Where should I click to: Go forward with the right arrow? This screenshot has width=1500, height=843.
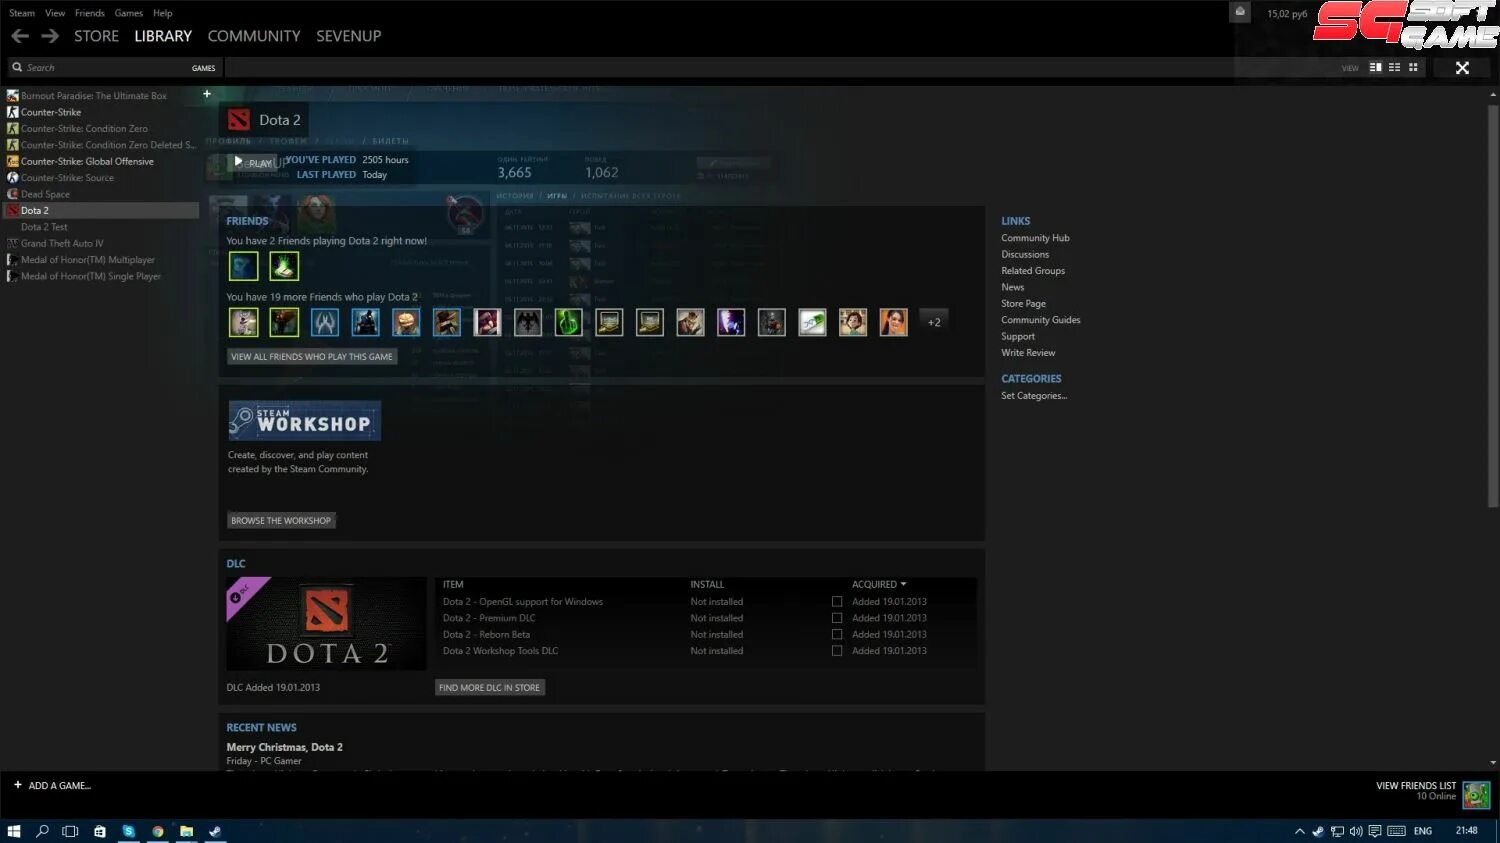(50, 36)
